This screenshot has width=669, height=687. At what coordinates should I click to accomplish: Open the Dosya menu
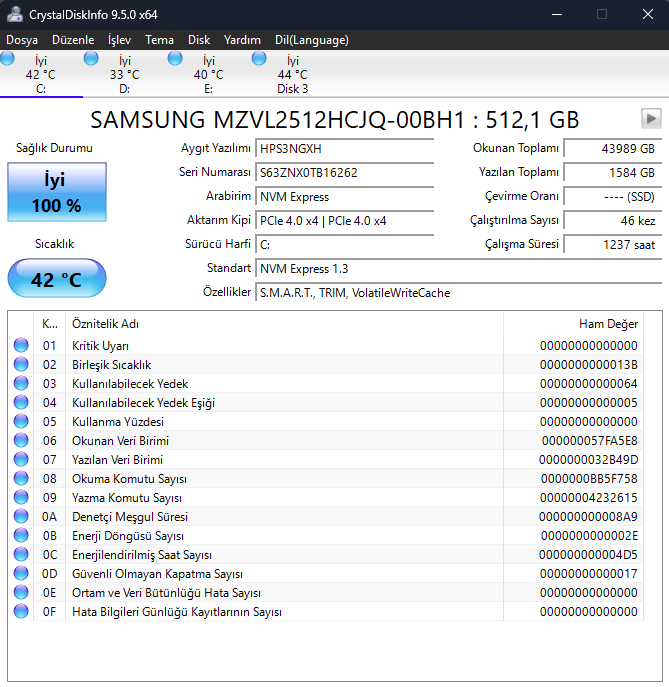click(x=22, y=40)
